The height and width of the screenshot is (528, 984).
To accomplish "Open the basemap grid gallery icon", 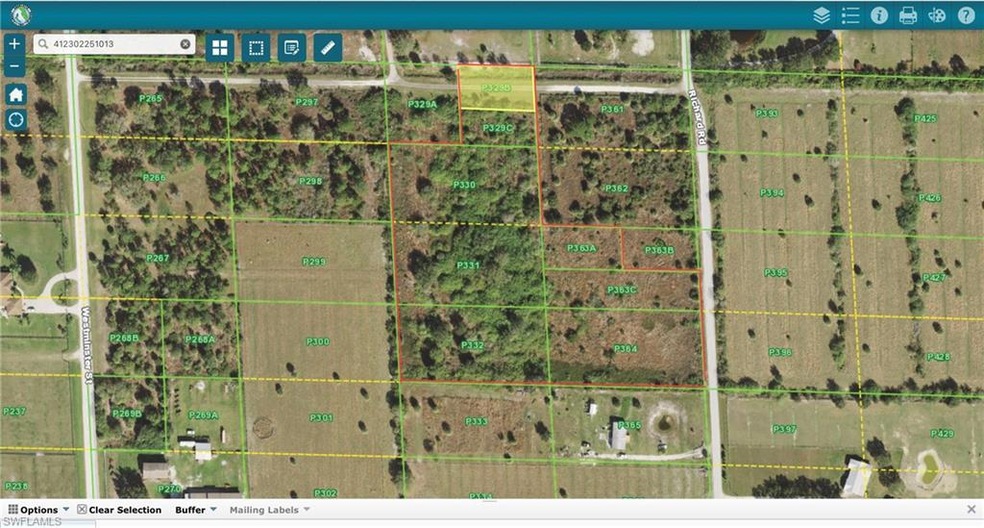I will click(220, 47).
